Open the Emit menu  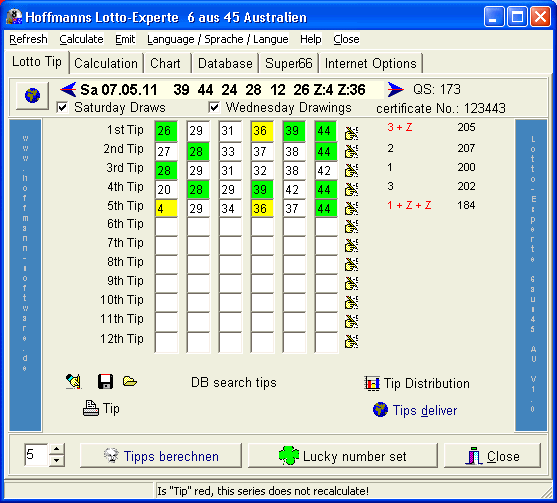(125, 39)
